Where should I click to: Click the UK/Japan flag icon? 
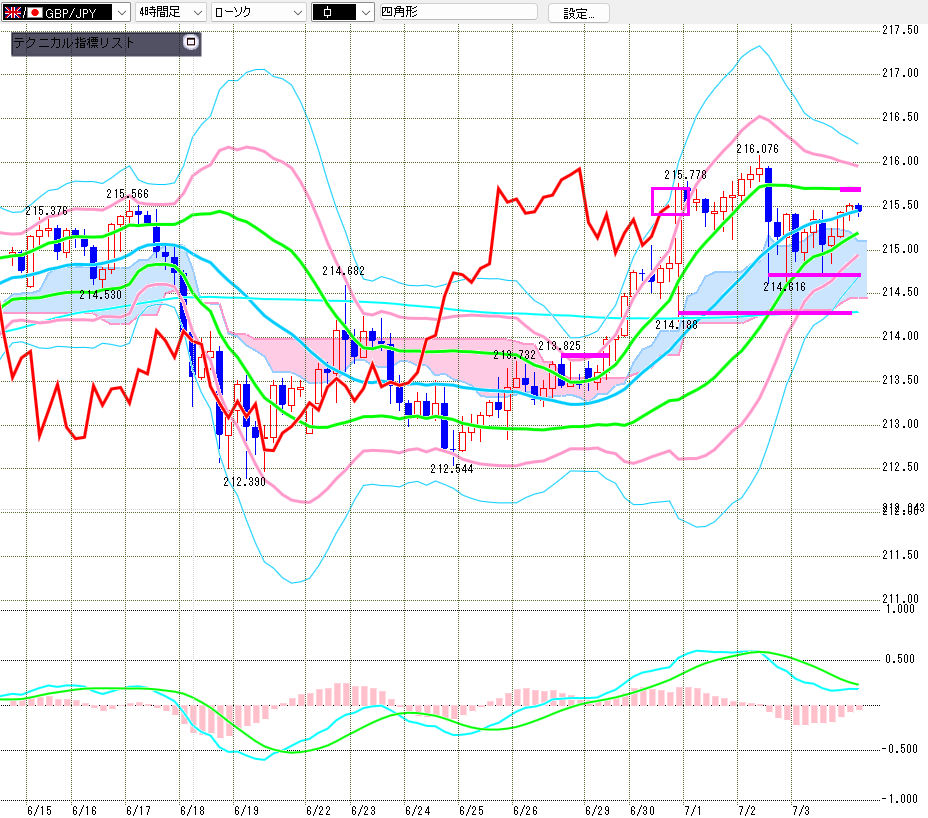click(23, 12)
